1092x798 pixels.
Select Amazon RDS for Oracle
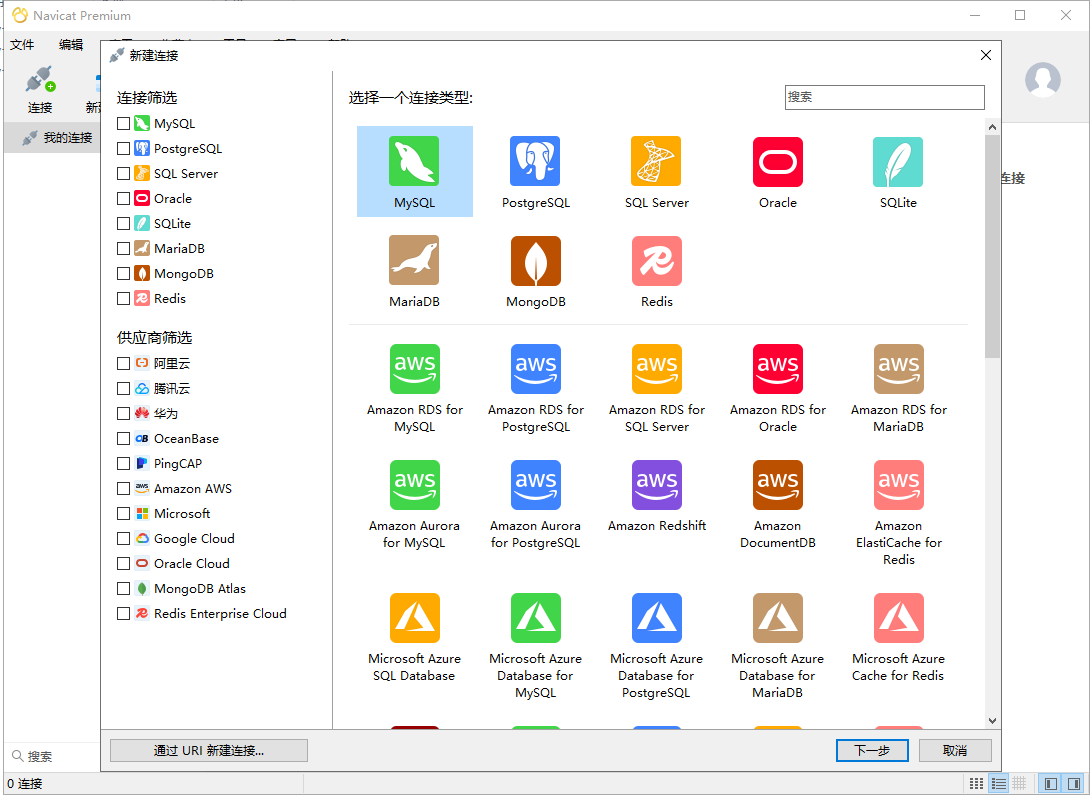click(777, 368)
